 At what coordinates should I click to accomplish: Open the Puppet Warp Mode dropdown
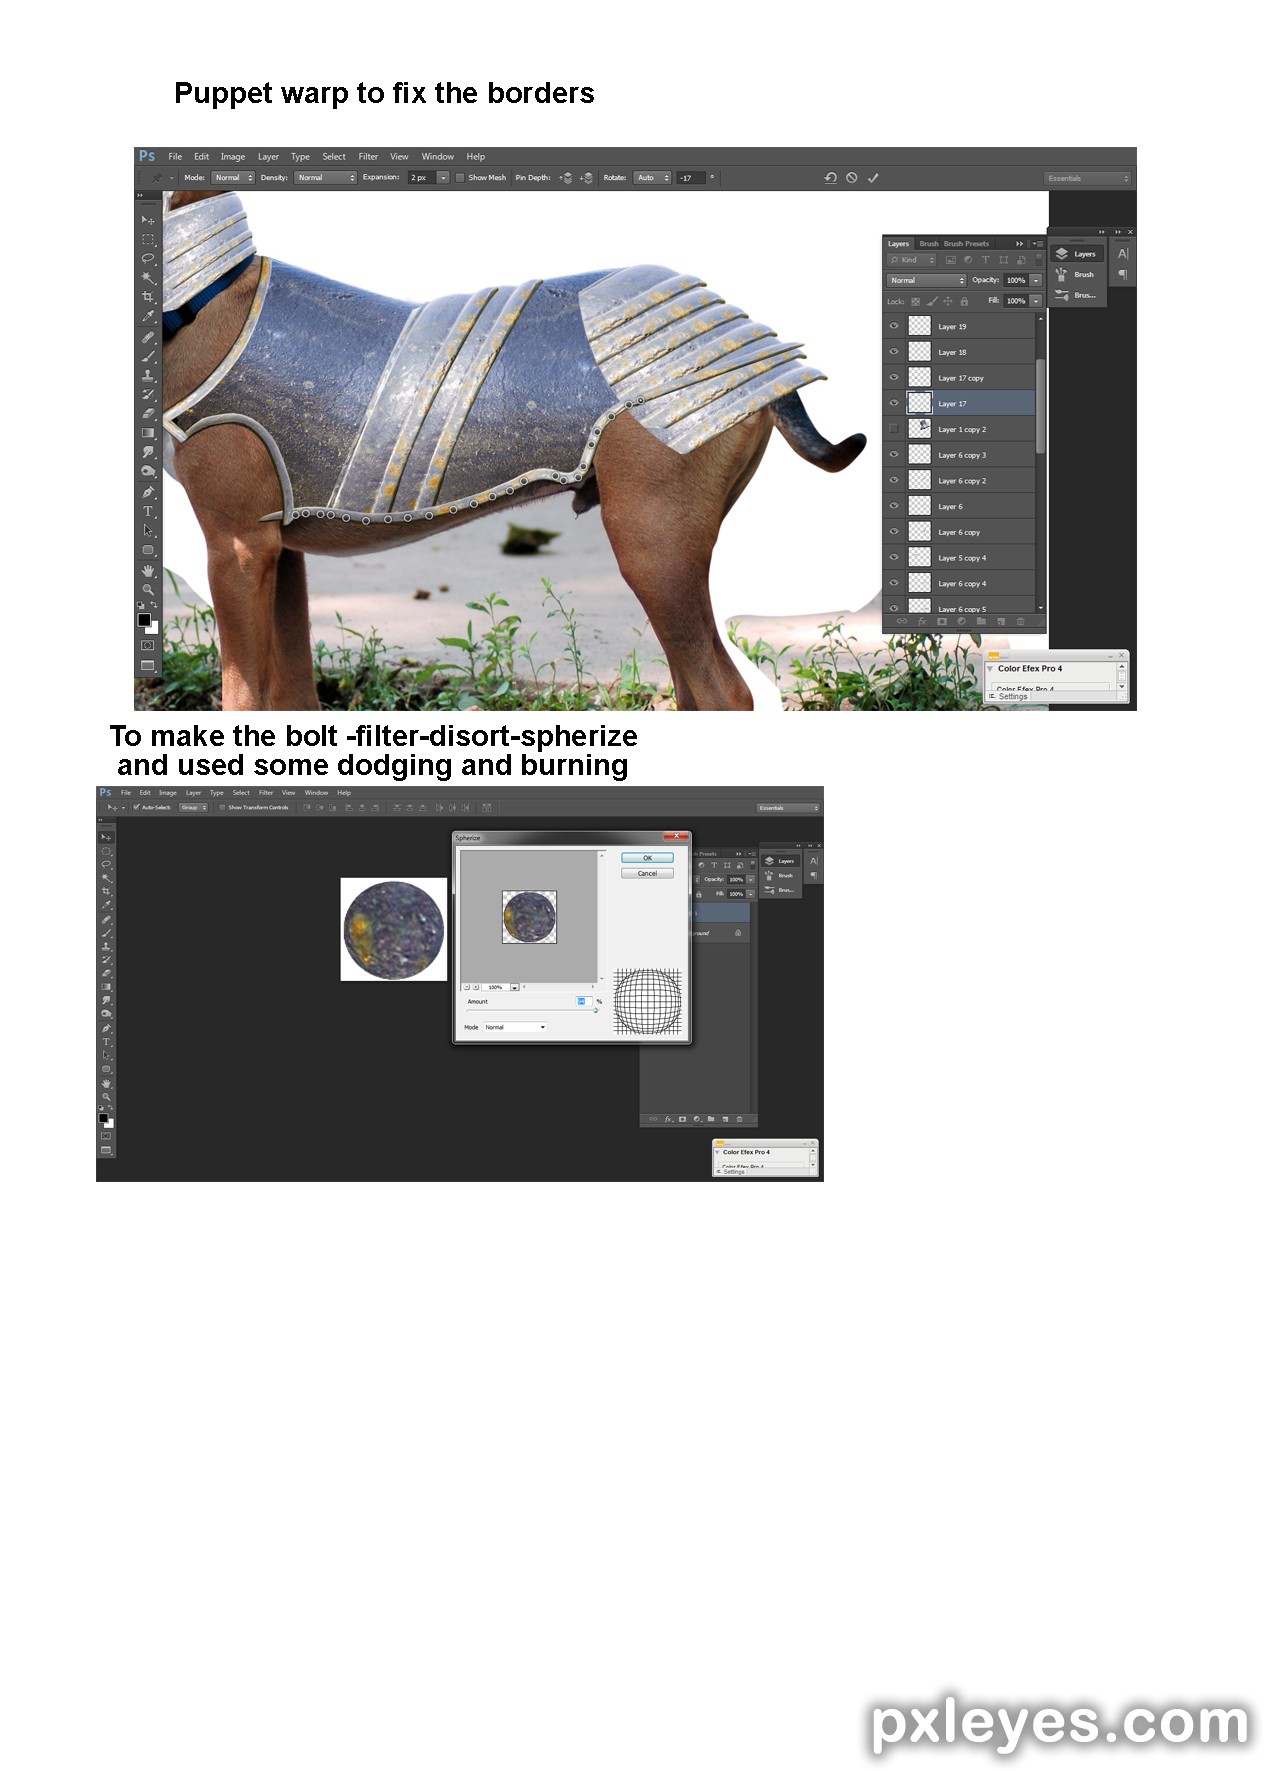[x=233, y=178]
